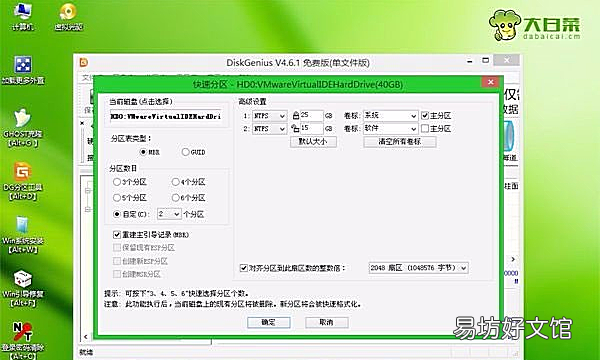Open volume label dropdown showing 软件
This screenshot has width=600, height=360.
pyautogui.click(x=390, y=129)
